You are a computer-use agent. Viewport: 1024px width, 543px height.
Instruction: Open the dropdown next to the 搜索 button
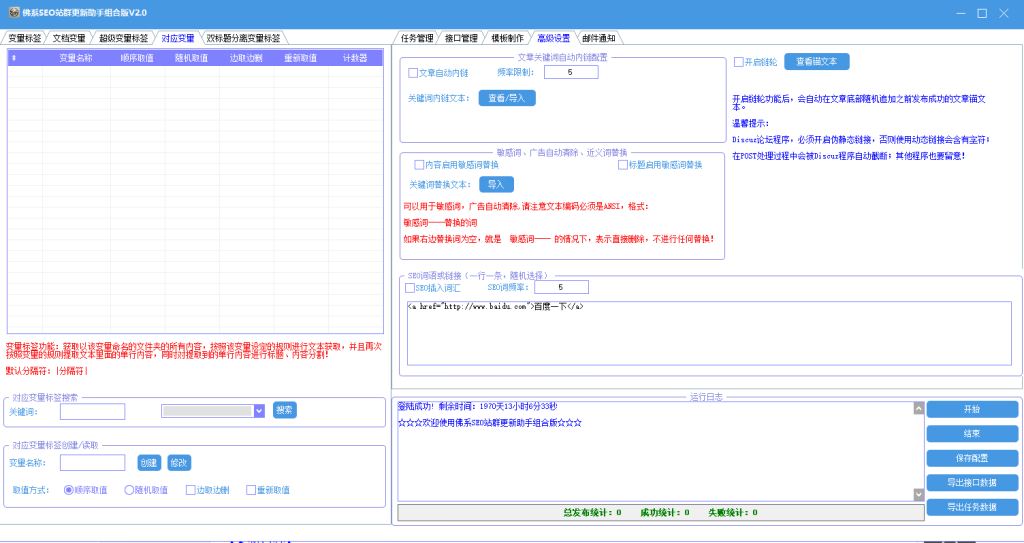259,411
